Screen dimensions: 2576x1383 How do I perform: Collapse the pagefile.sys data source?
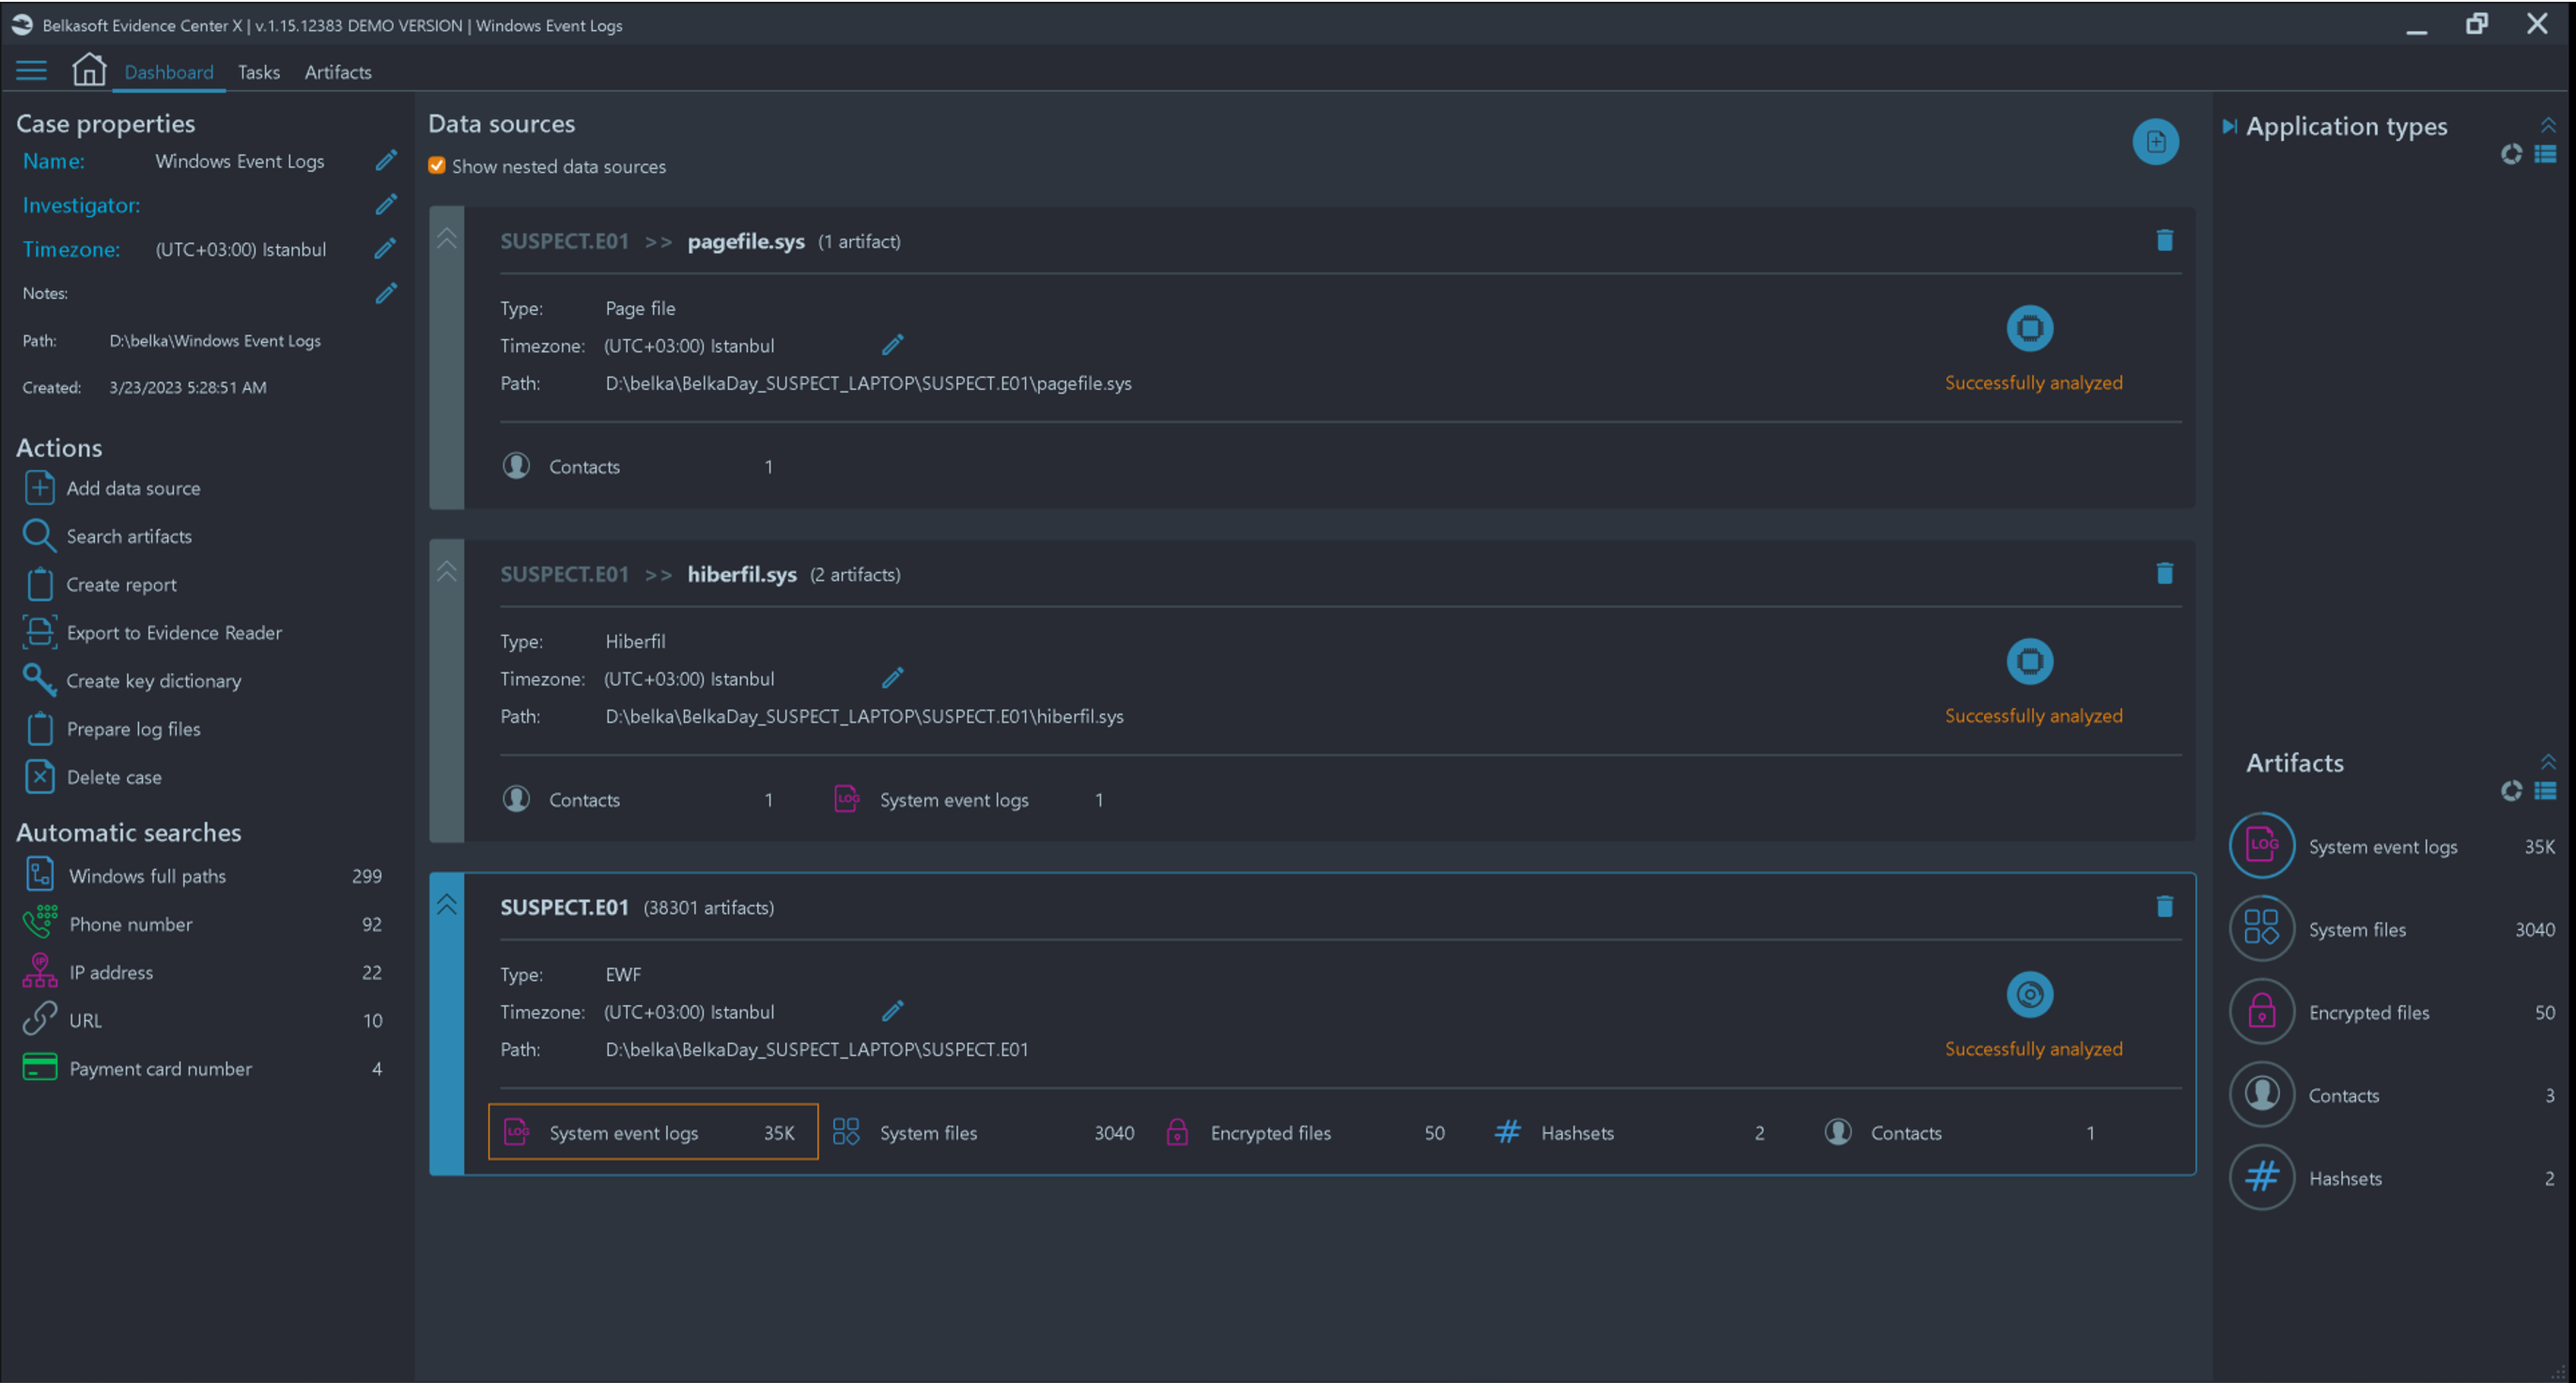point(447,238)
